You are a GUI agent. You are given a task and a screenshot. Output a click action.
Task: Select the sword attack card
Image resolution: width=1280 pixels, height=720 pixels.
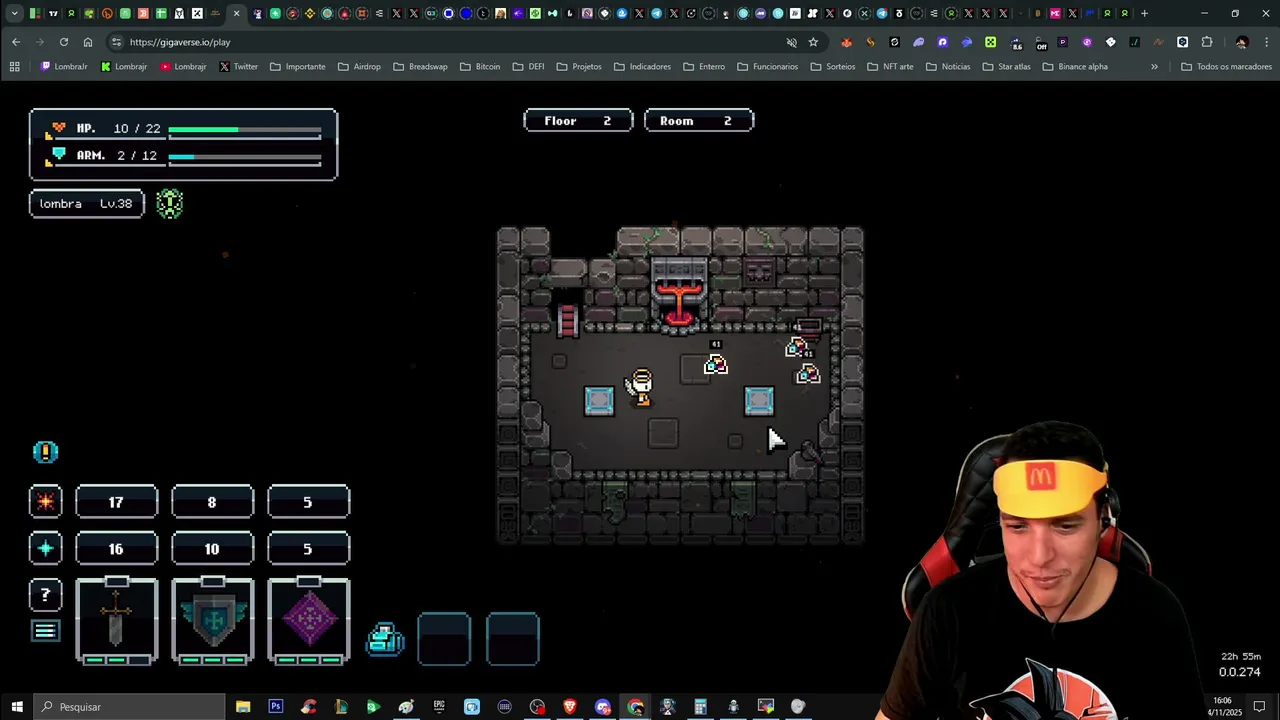point(116,621)
